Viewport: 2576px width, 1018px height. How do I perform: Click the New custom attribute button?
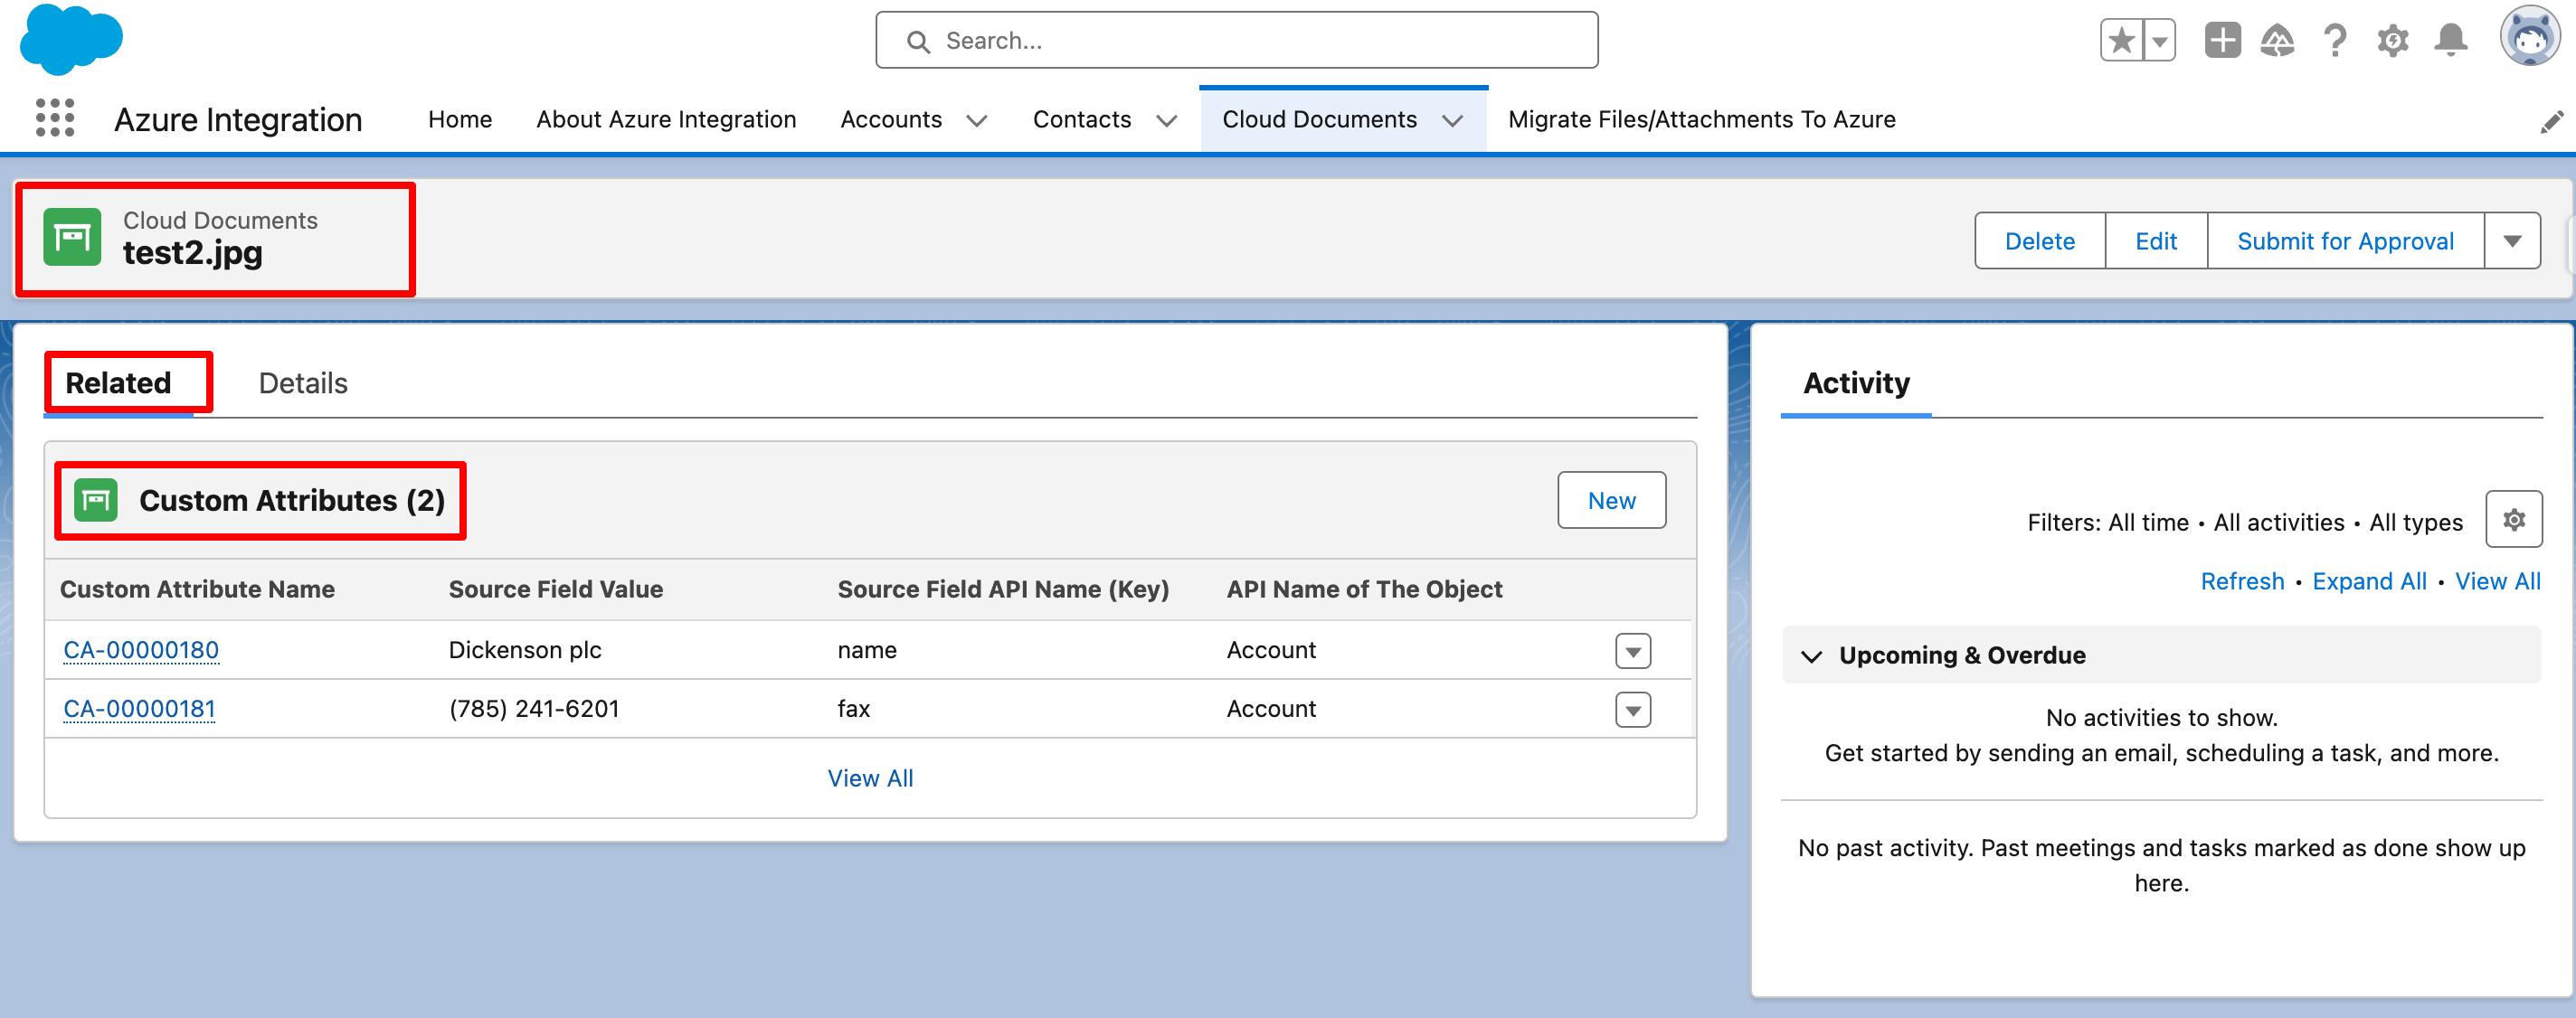[x=1611, y=500]
